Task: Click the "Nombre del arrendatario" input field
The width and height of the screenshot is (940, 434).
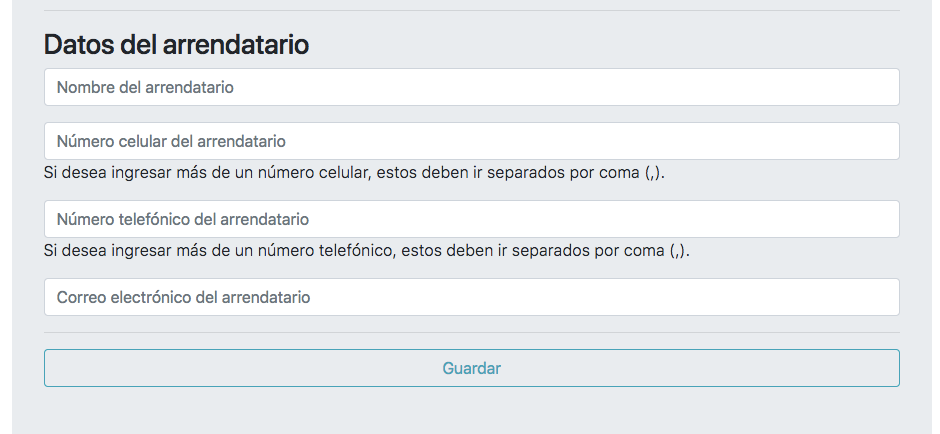Action: tap(471, 87)
